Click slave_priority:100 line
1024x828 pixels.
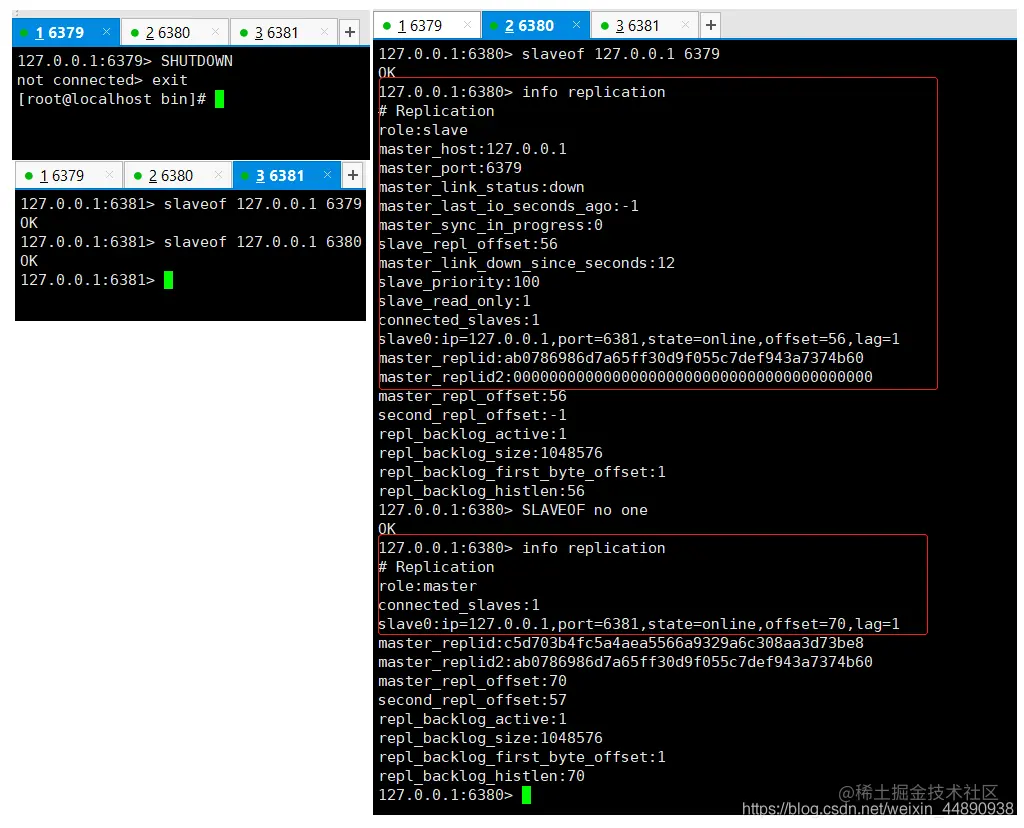(459, 281)
